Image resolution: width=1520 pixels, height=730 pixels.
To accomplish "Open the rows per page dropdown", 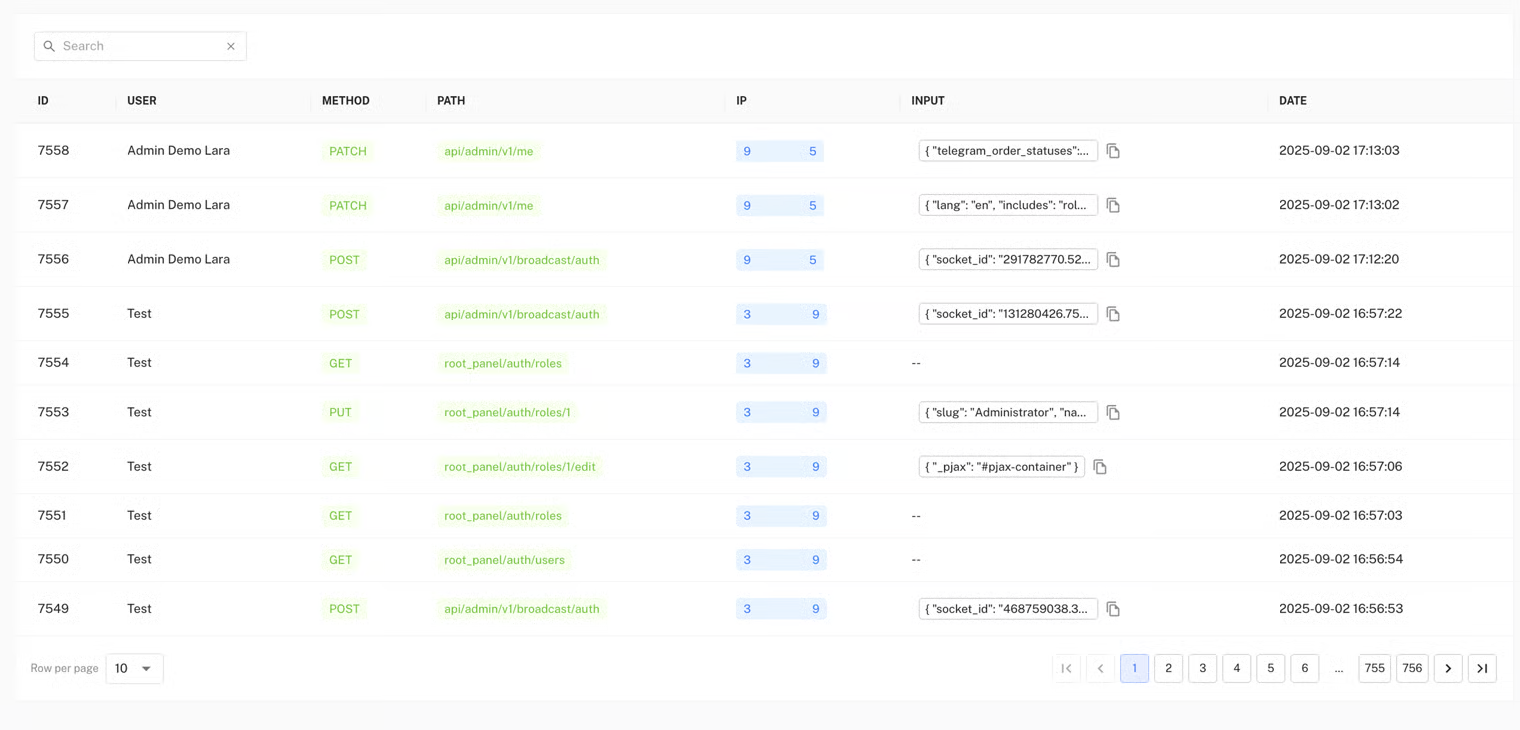I will pos(134,668).
